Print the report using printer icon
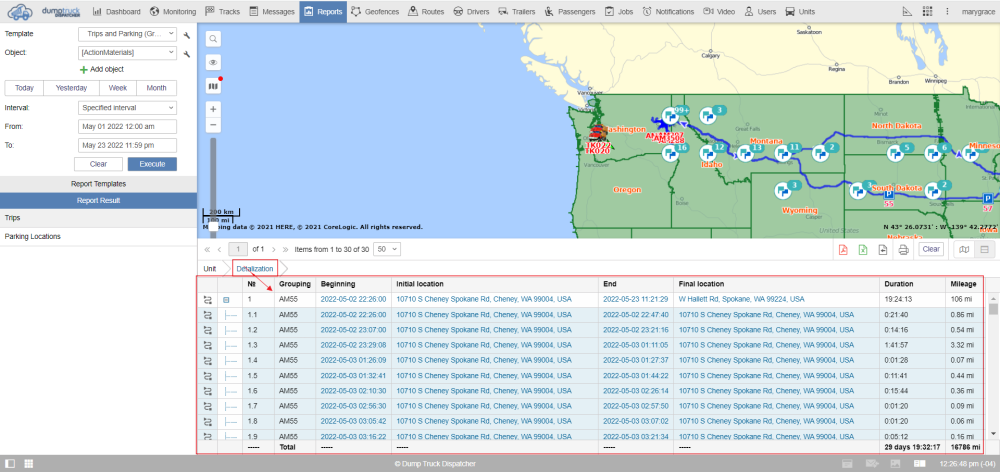 tap(903, 249)
